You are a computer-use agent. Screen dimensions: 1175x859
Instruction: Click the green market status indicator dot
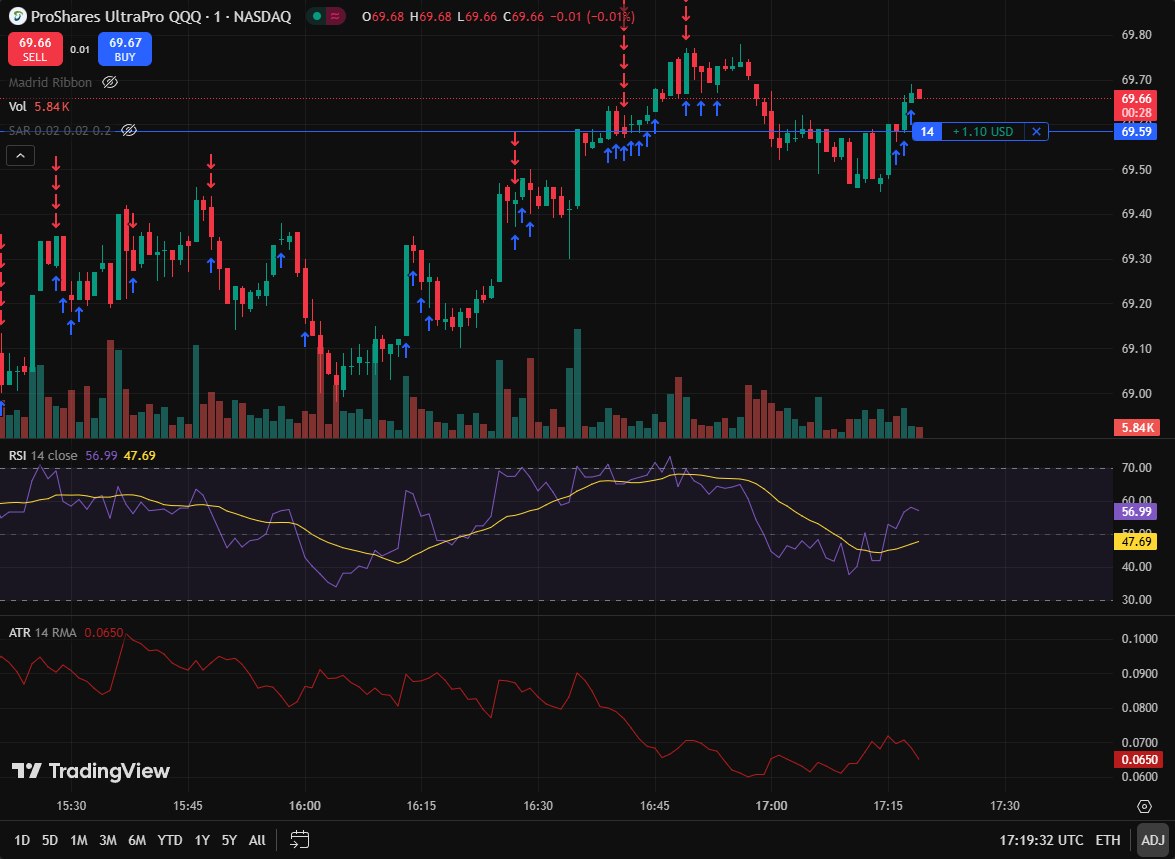pos(316,16)
